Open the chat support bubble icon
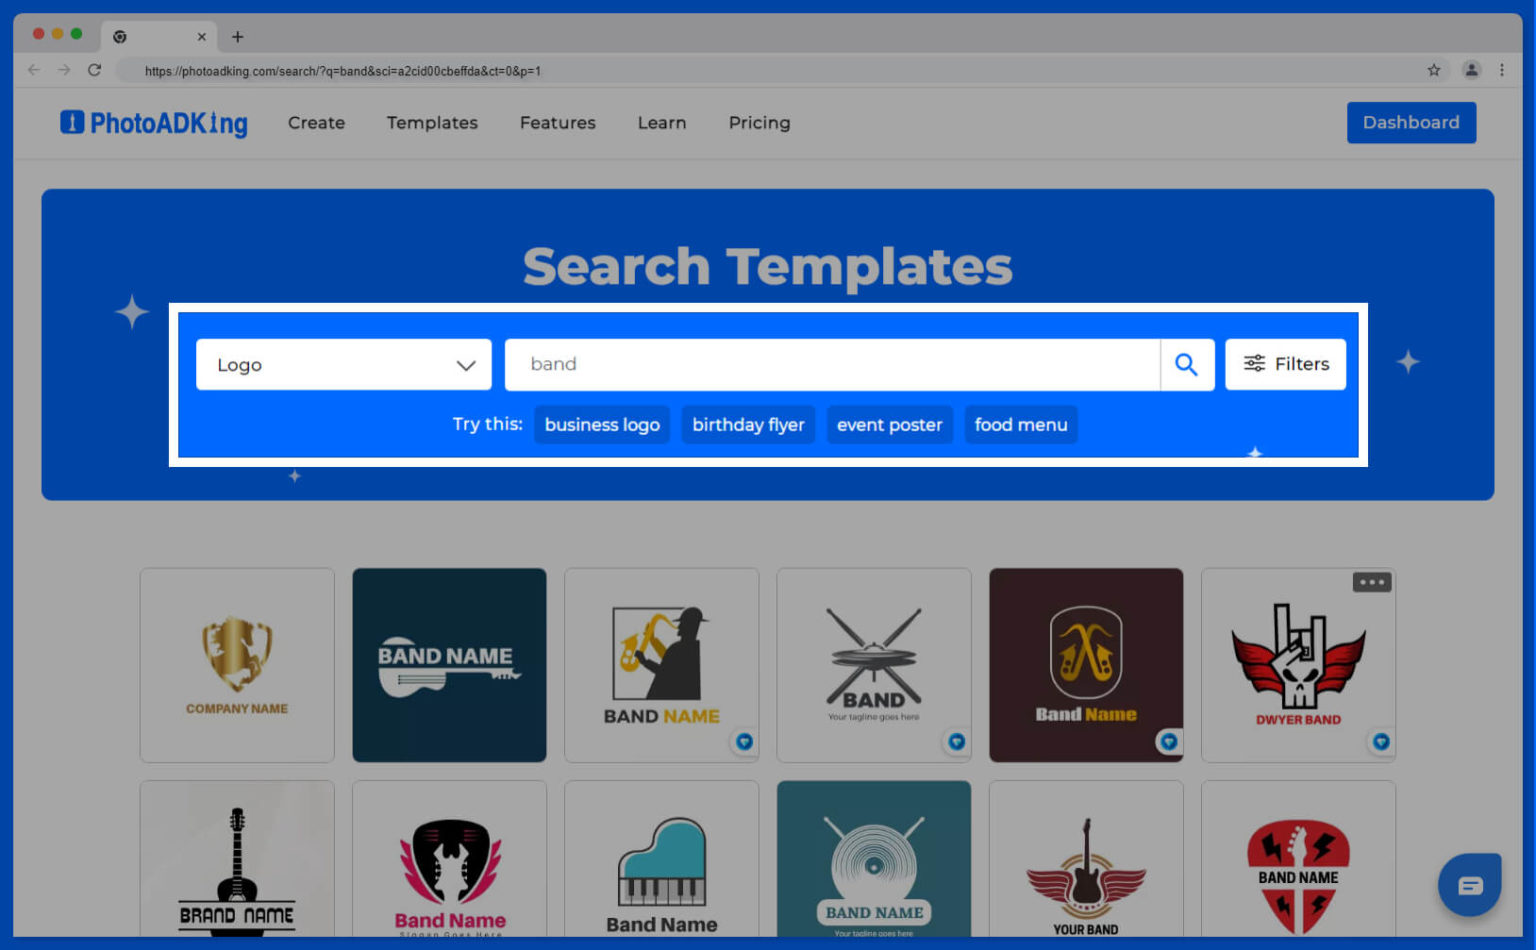The height and width of the screenshot is (950, 1536). (1469, 885)
